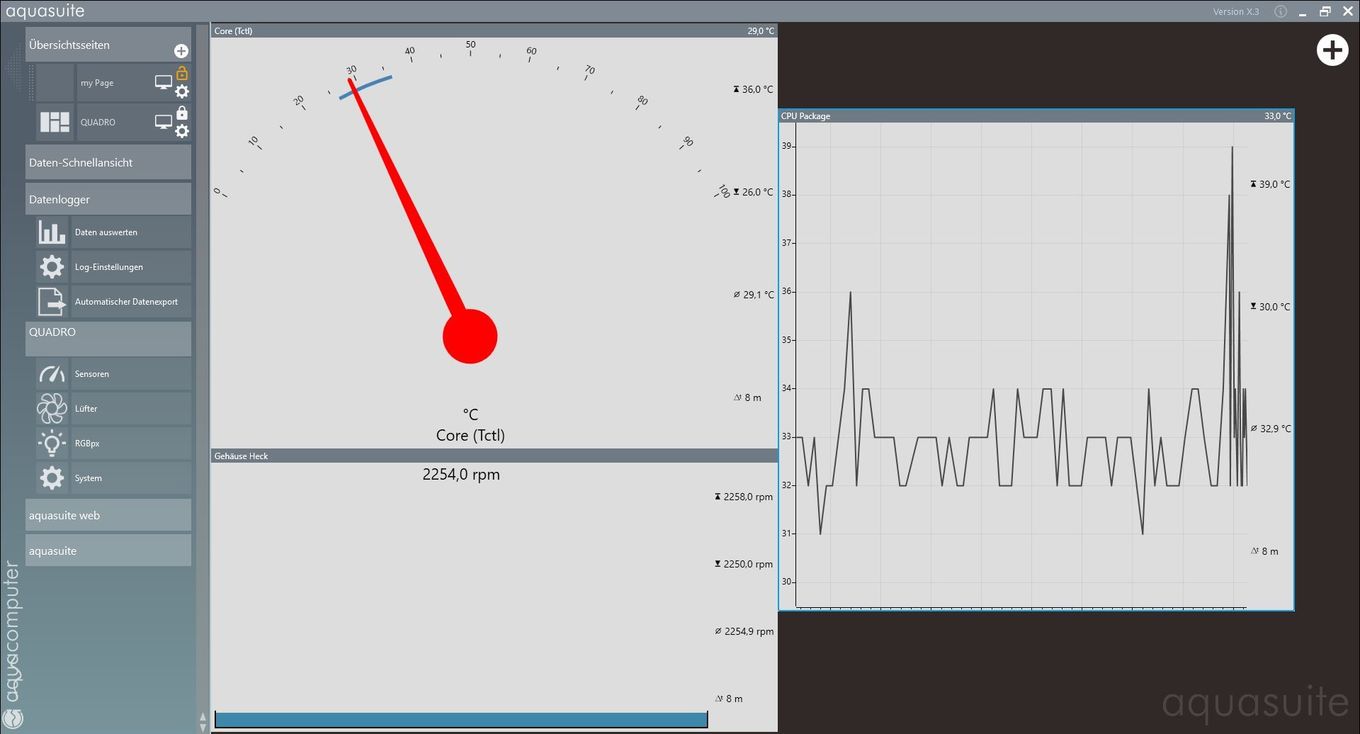Collapse the QUADRO device section
Screen dimensions: 1360x734
coord(108,338)
